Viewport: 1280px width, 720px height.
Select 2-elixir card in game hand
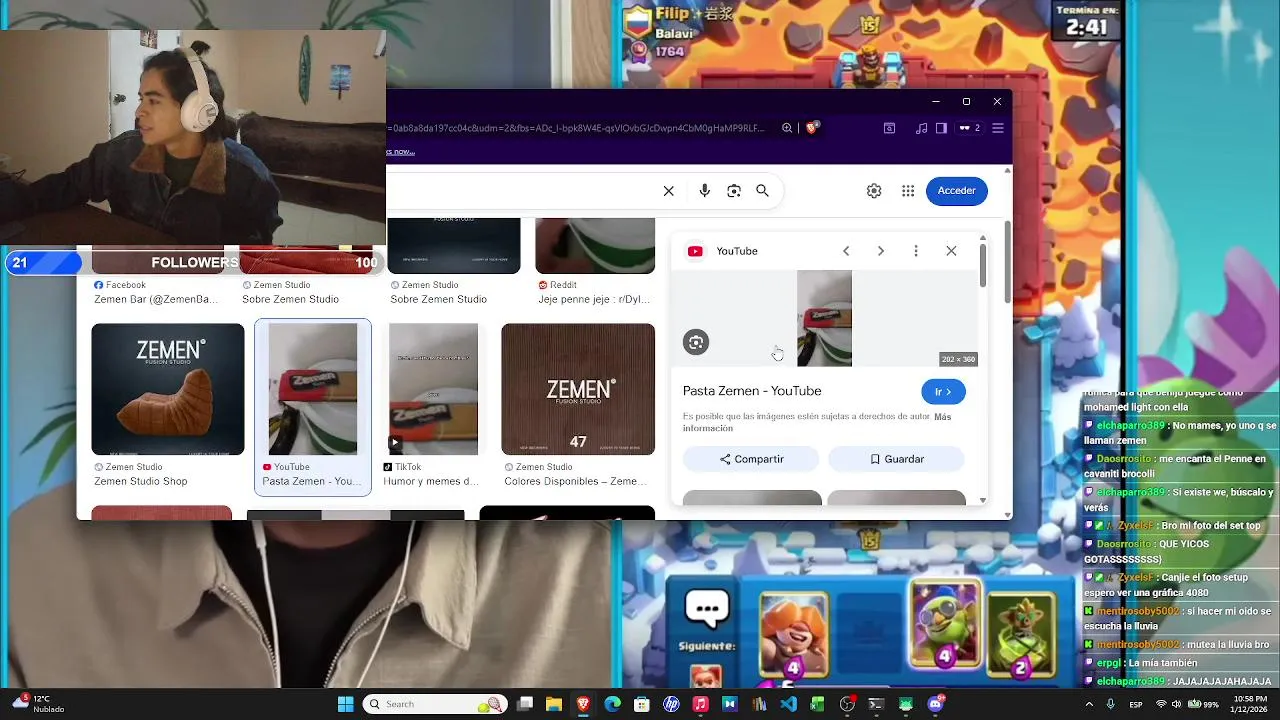(1021, 635)
